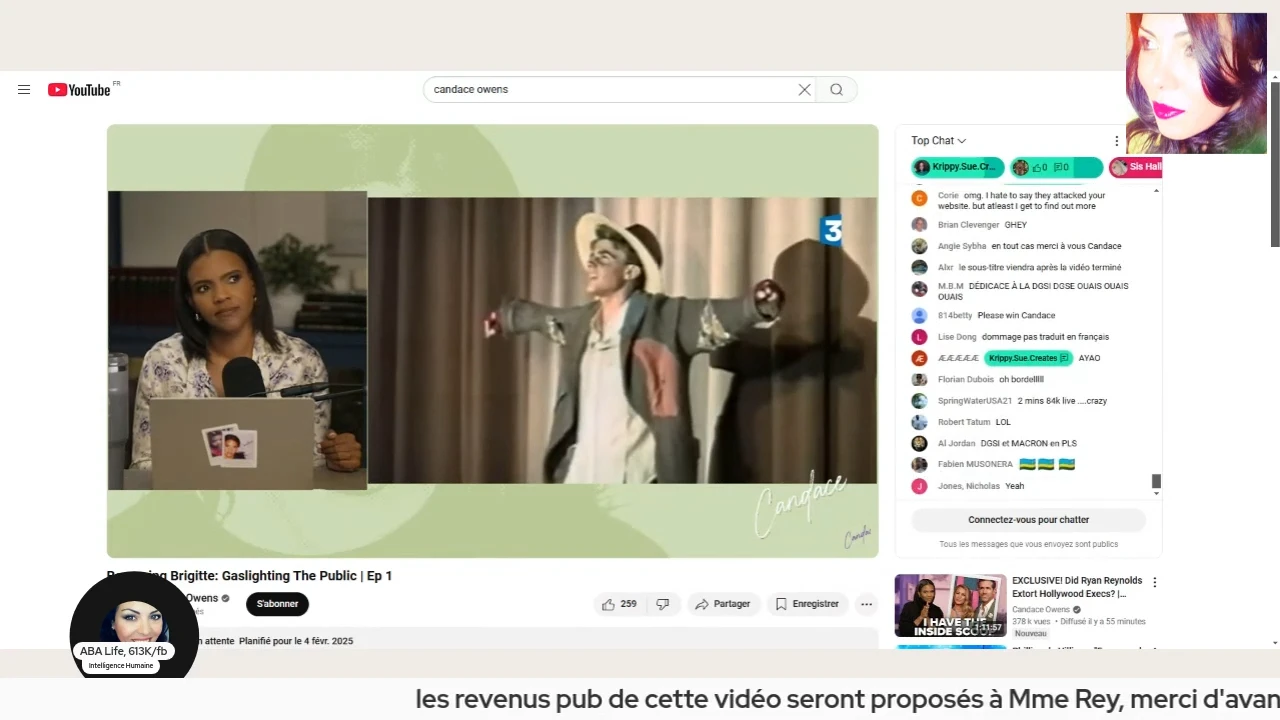The image size is (1280, 720).
Task: Click the magnifier search button
Action: click(x=836, y=90)
